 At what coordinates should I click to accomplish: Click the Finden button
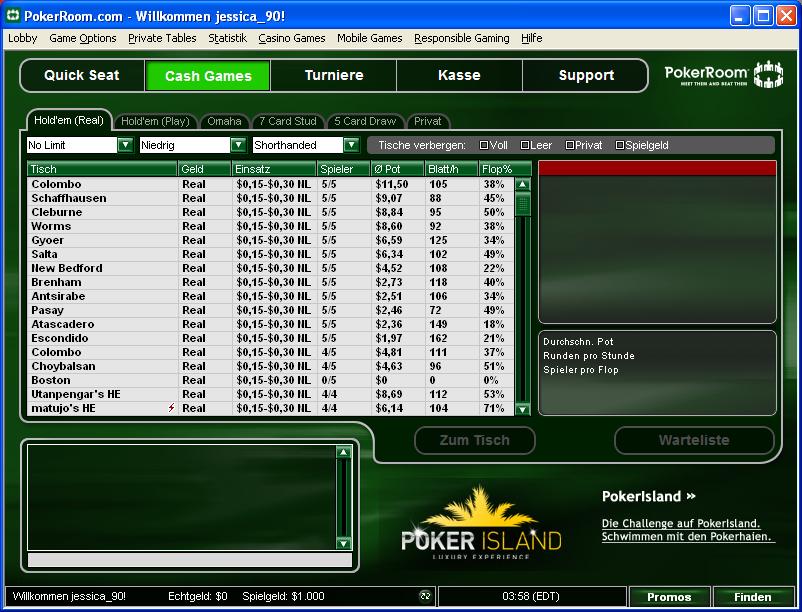[753, 597]
